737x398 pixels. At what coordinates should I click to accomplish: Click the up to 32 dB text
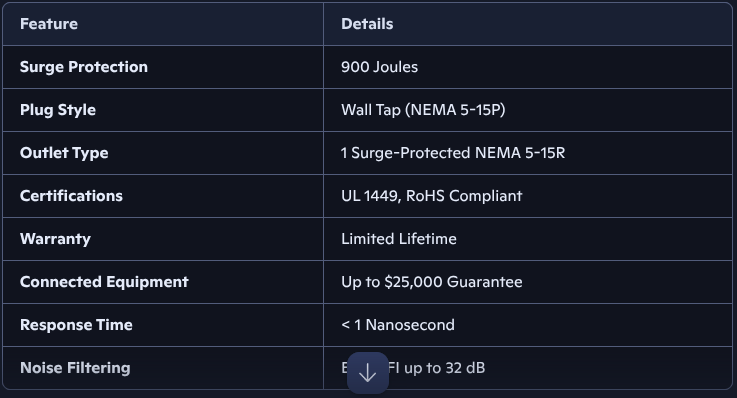tap(444, 368)
